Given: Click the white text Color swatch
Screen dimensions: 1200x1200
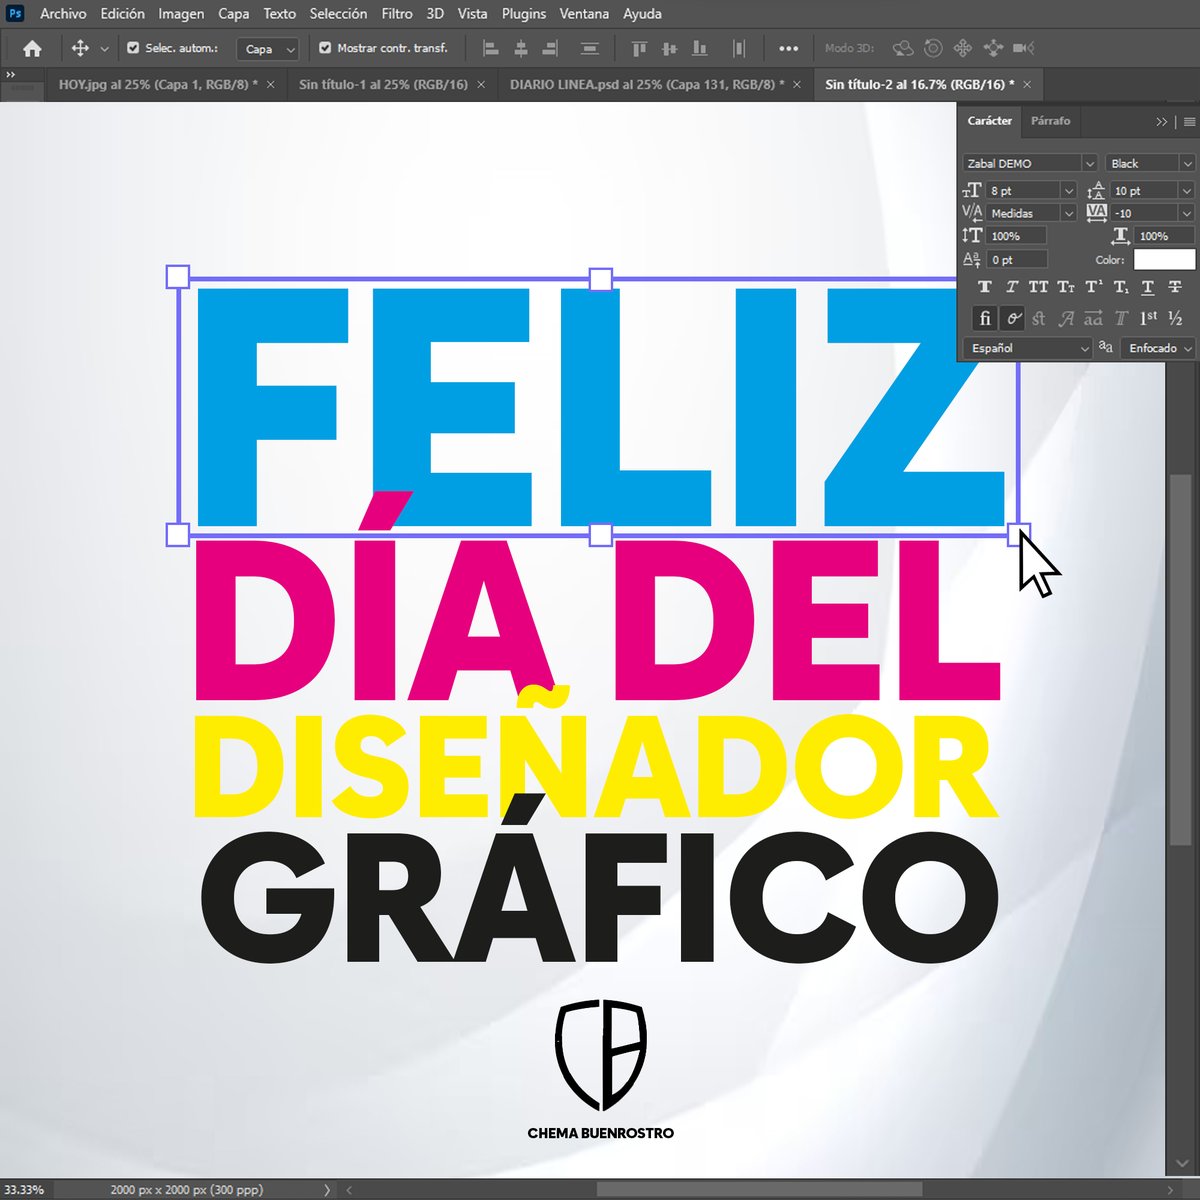Looking at the screenshot, I should tap(1164, 260).
